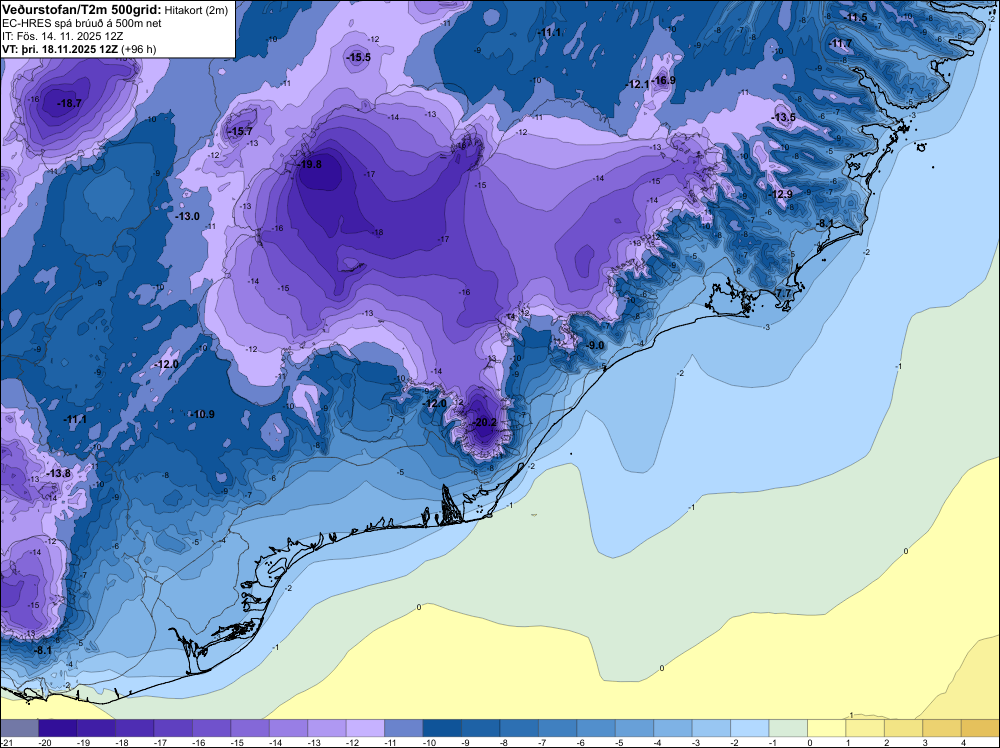
Task: Click the -16.9 temperature label
Action: click(x=663, y=80)
